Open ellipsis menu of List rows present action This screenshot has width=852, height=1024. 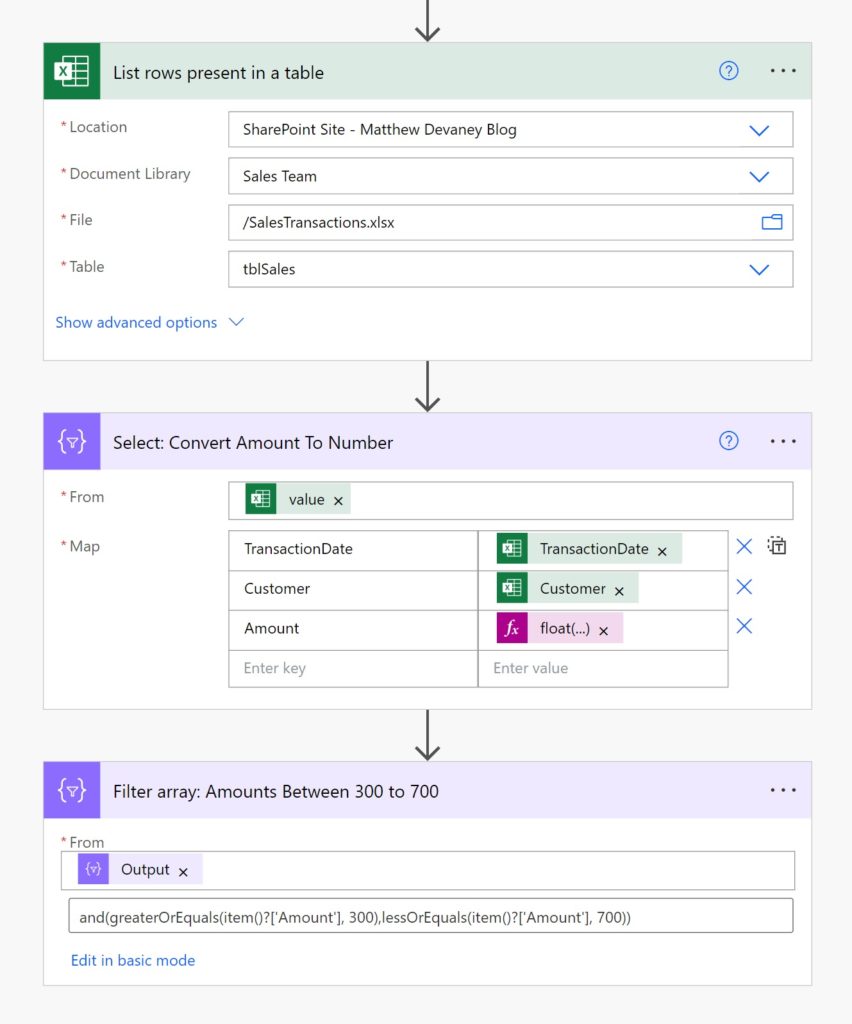tap(782, 71)
